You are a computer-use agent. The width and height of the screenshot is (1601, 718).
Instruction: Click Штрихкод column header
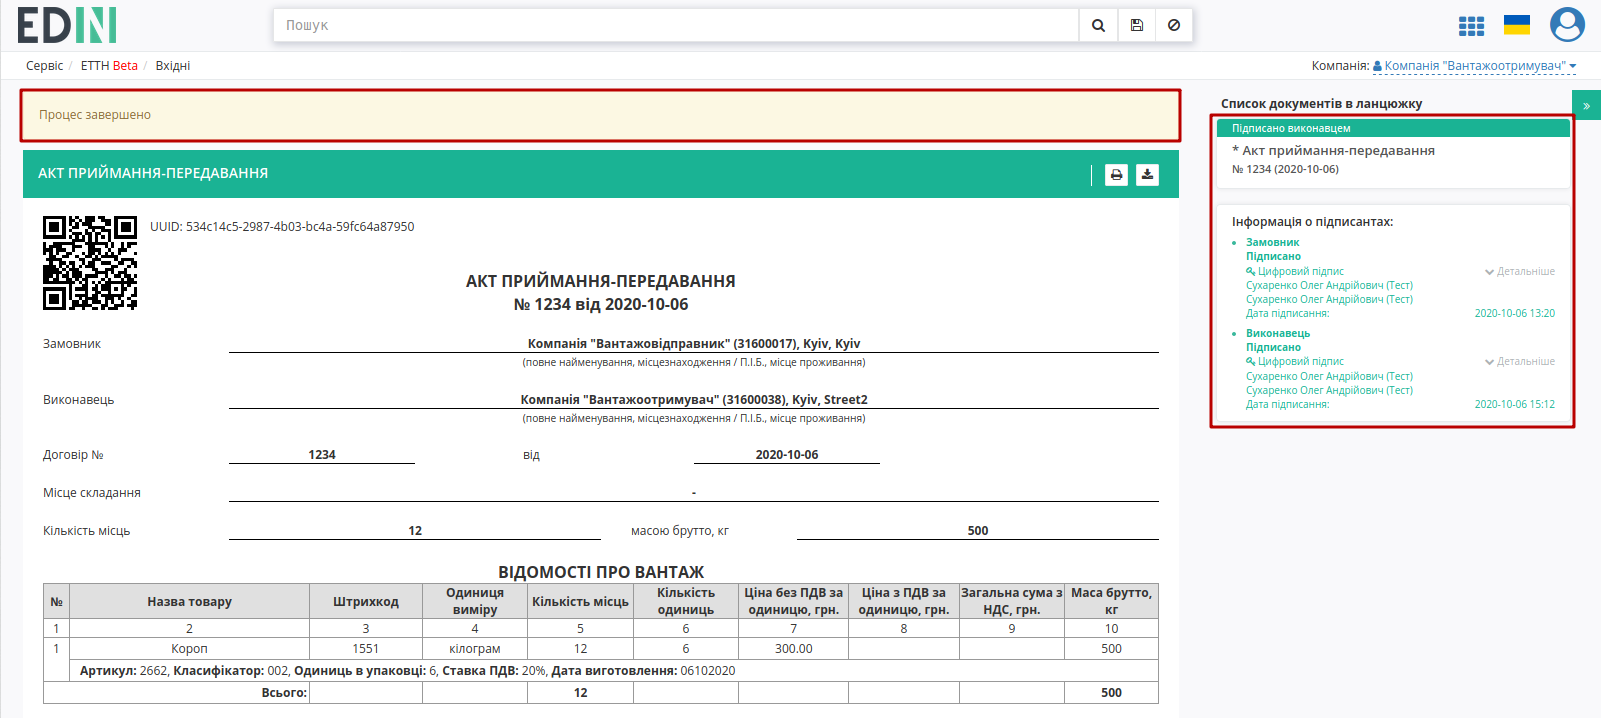(x=366, y=602)
